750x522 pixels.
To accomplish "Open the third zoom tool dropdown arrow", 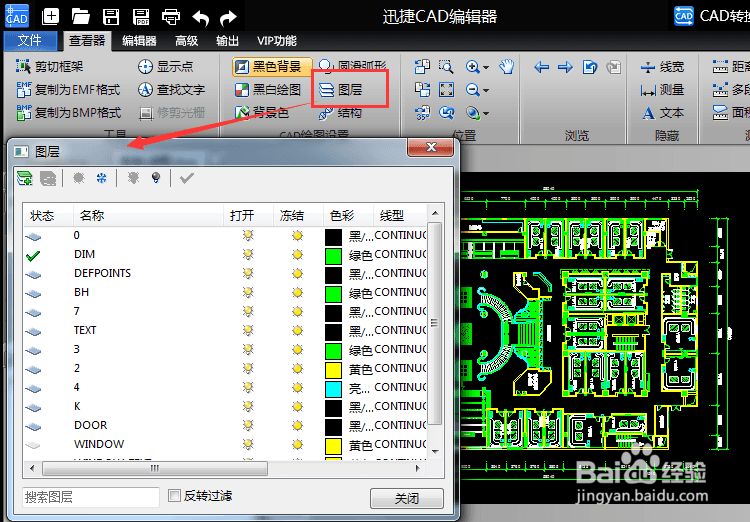I will pos(486,113).
